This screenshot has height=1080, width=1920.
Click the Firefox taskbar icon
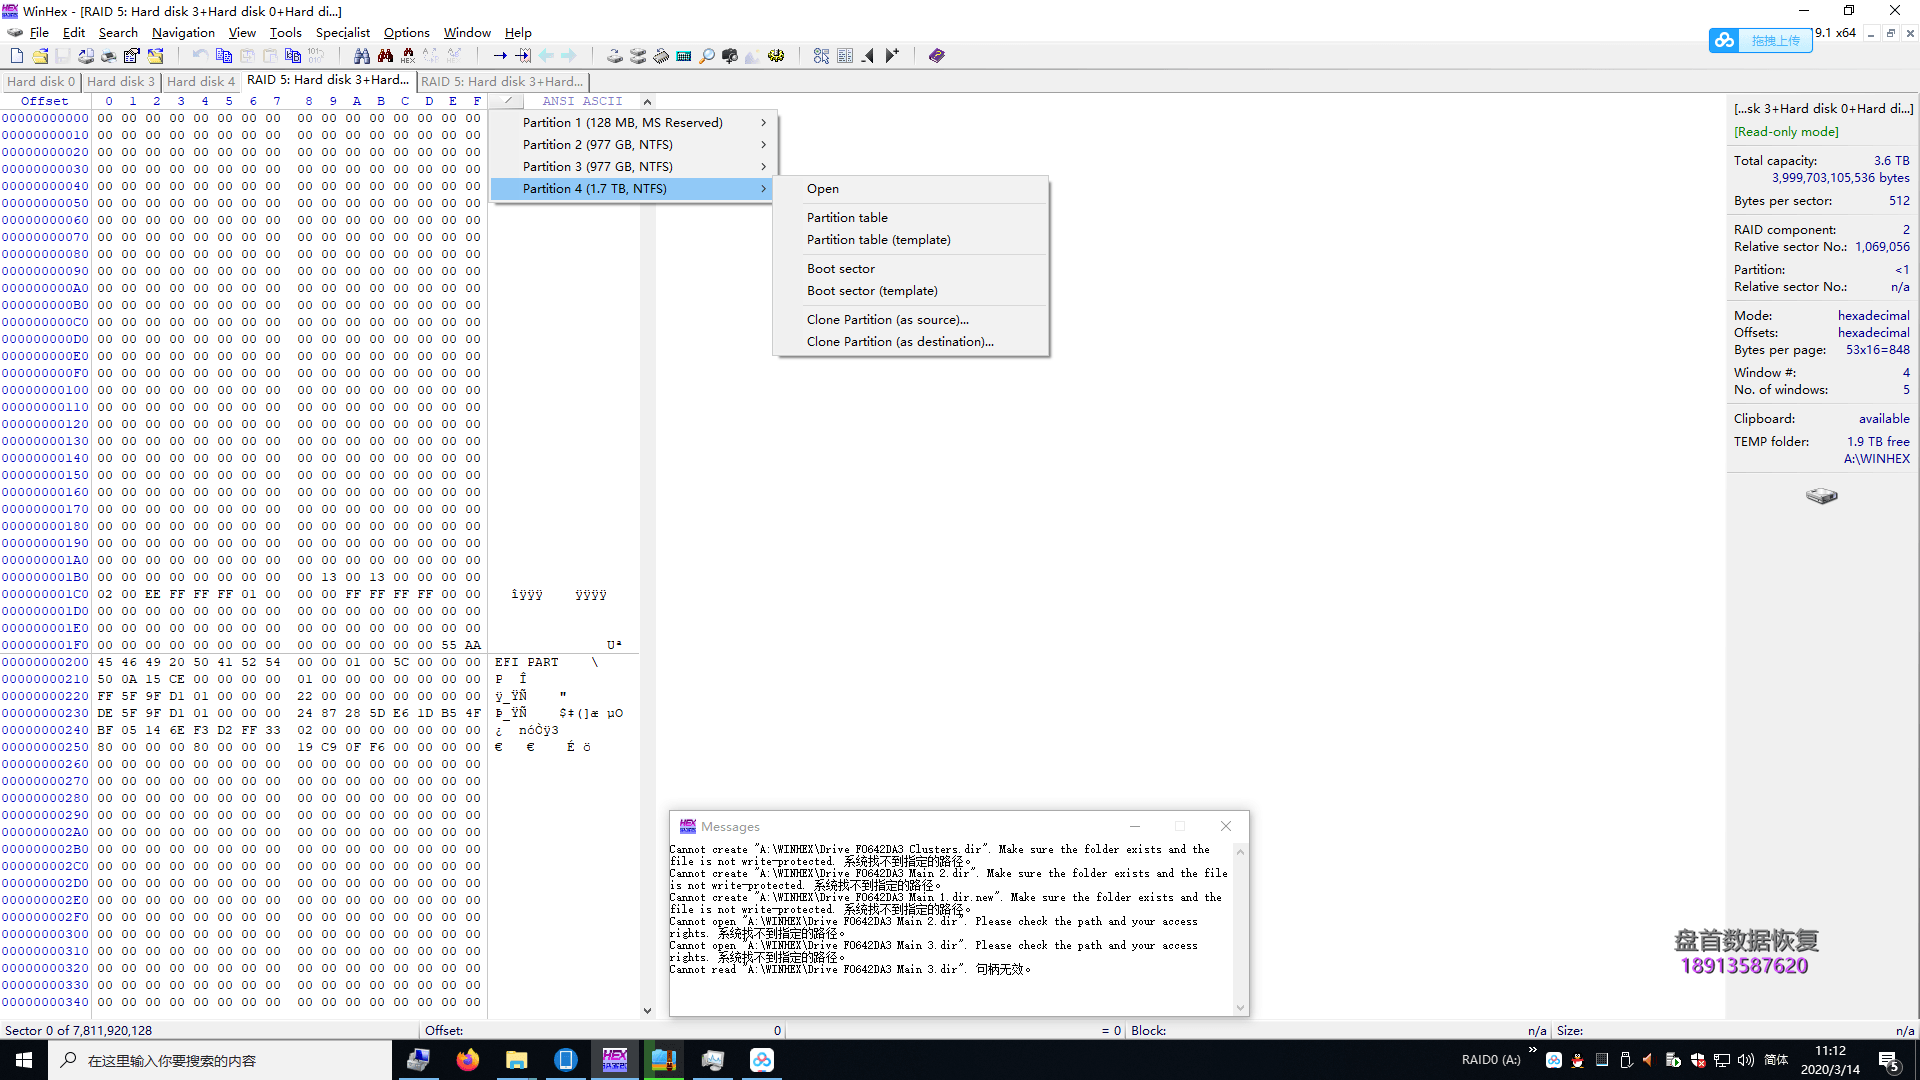(x=467, y=1060)
